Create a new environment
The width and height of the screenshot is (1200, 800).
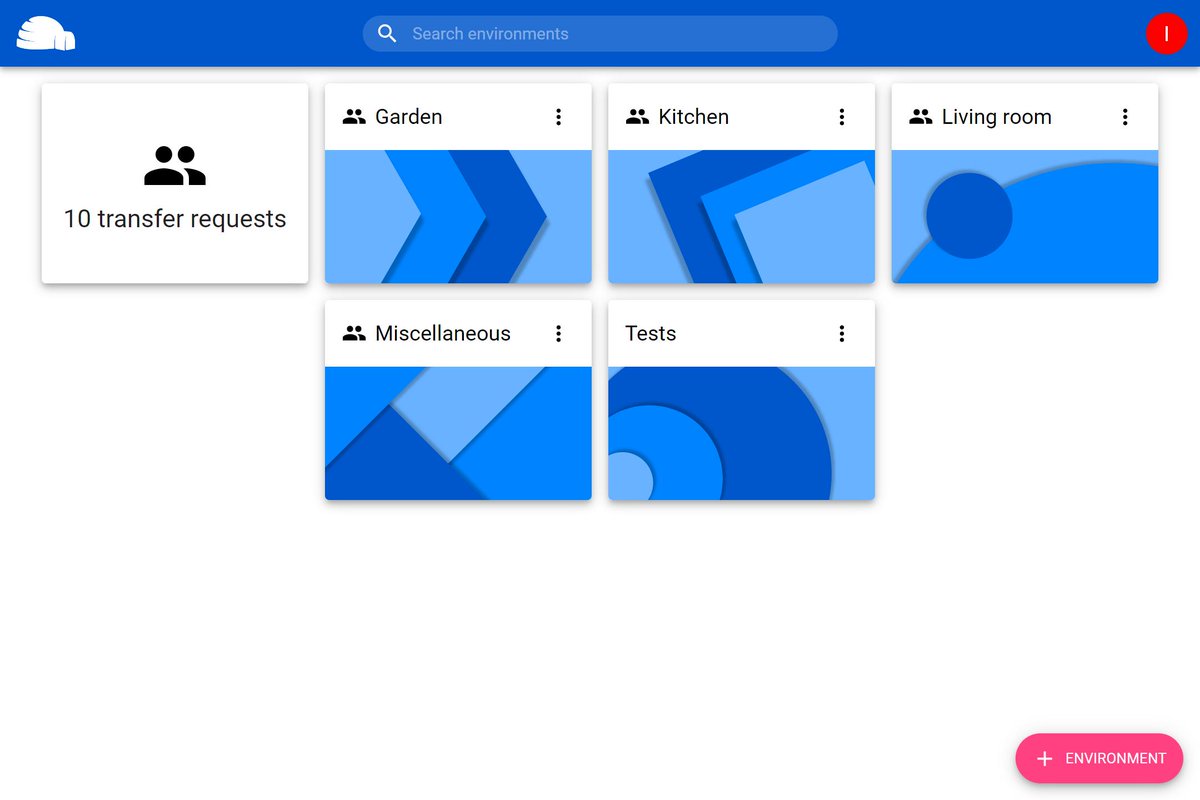click(x=1099, y=758)
